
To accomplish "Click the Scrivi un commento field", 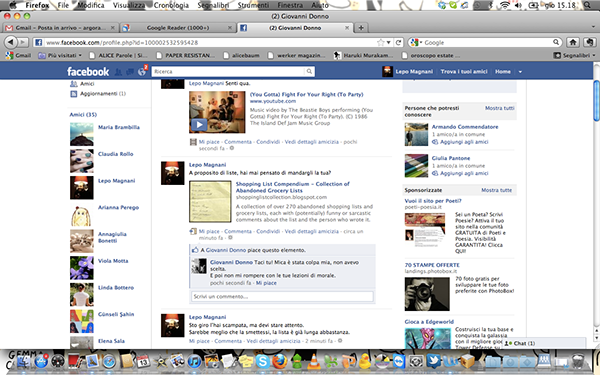I will click(x=282, y=297).
